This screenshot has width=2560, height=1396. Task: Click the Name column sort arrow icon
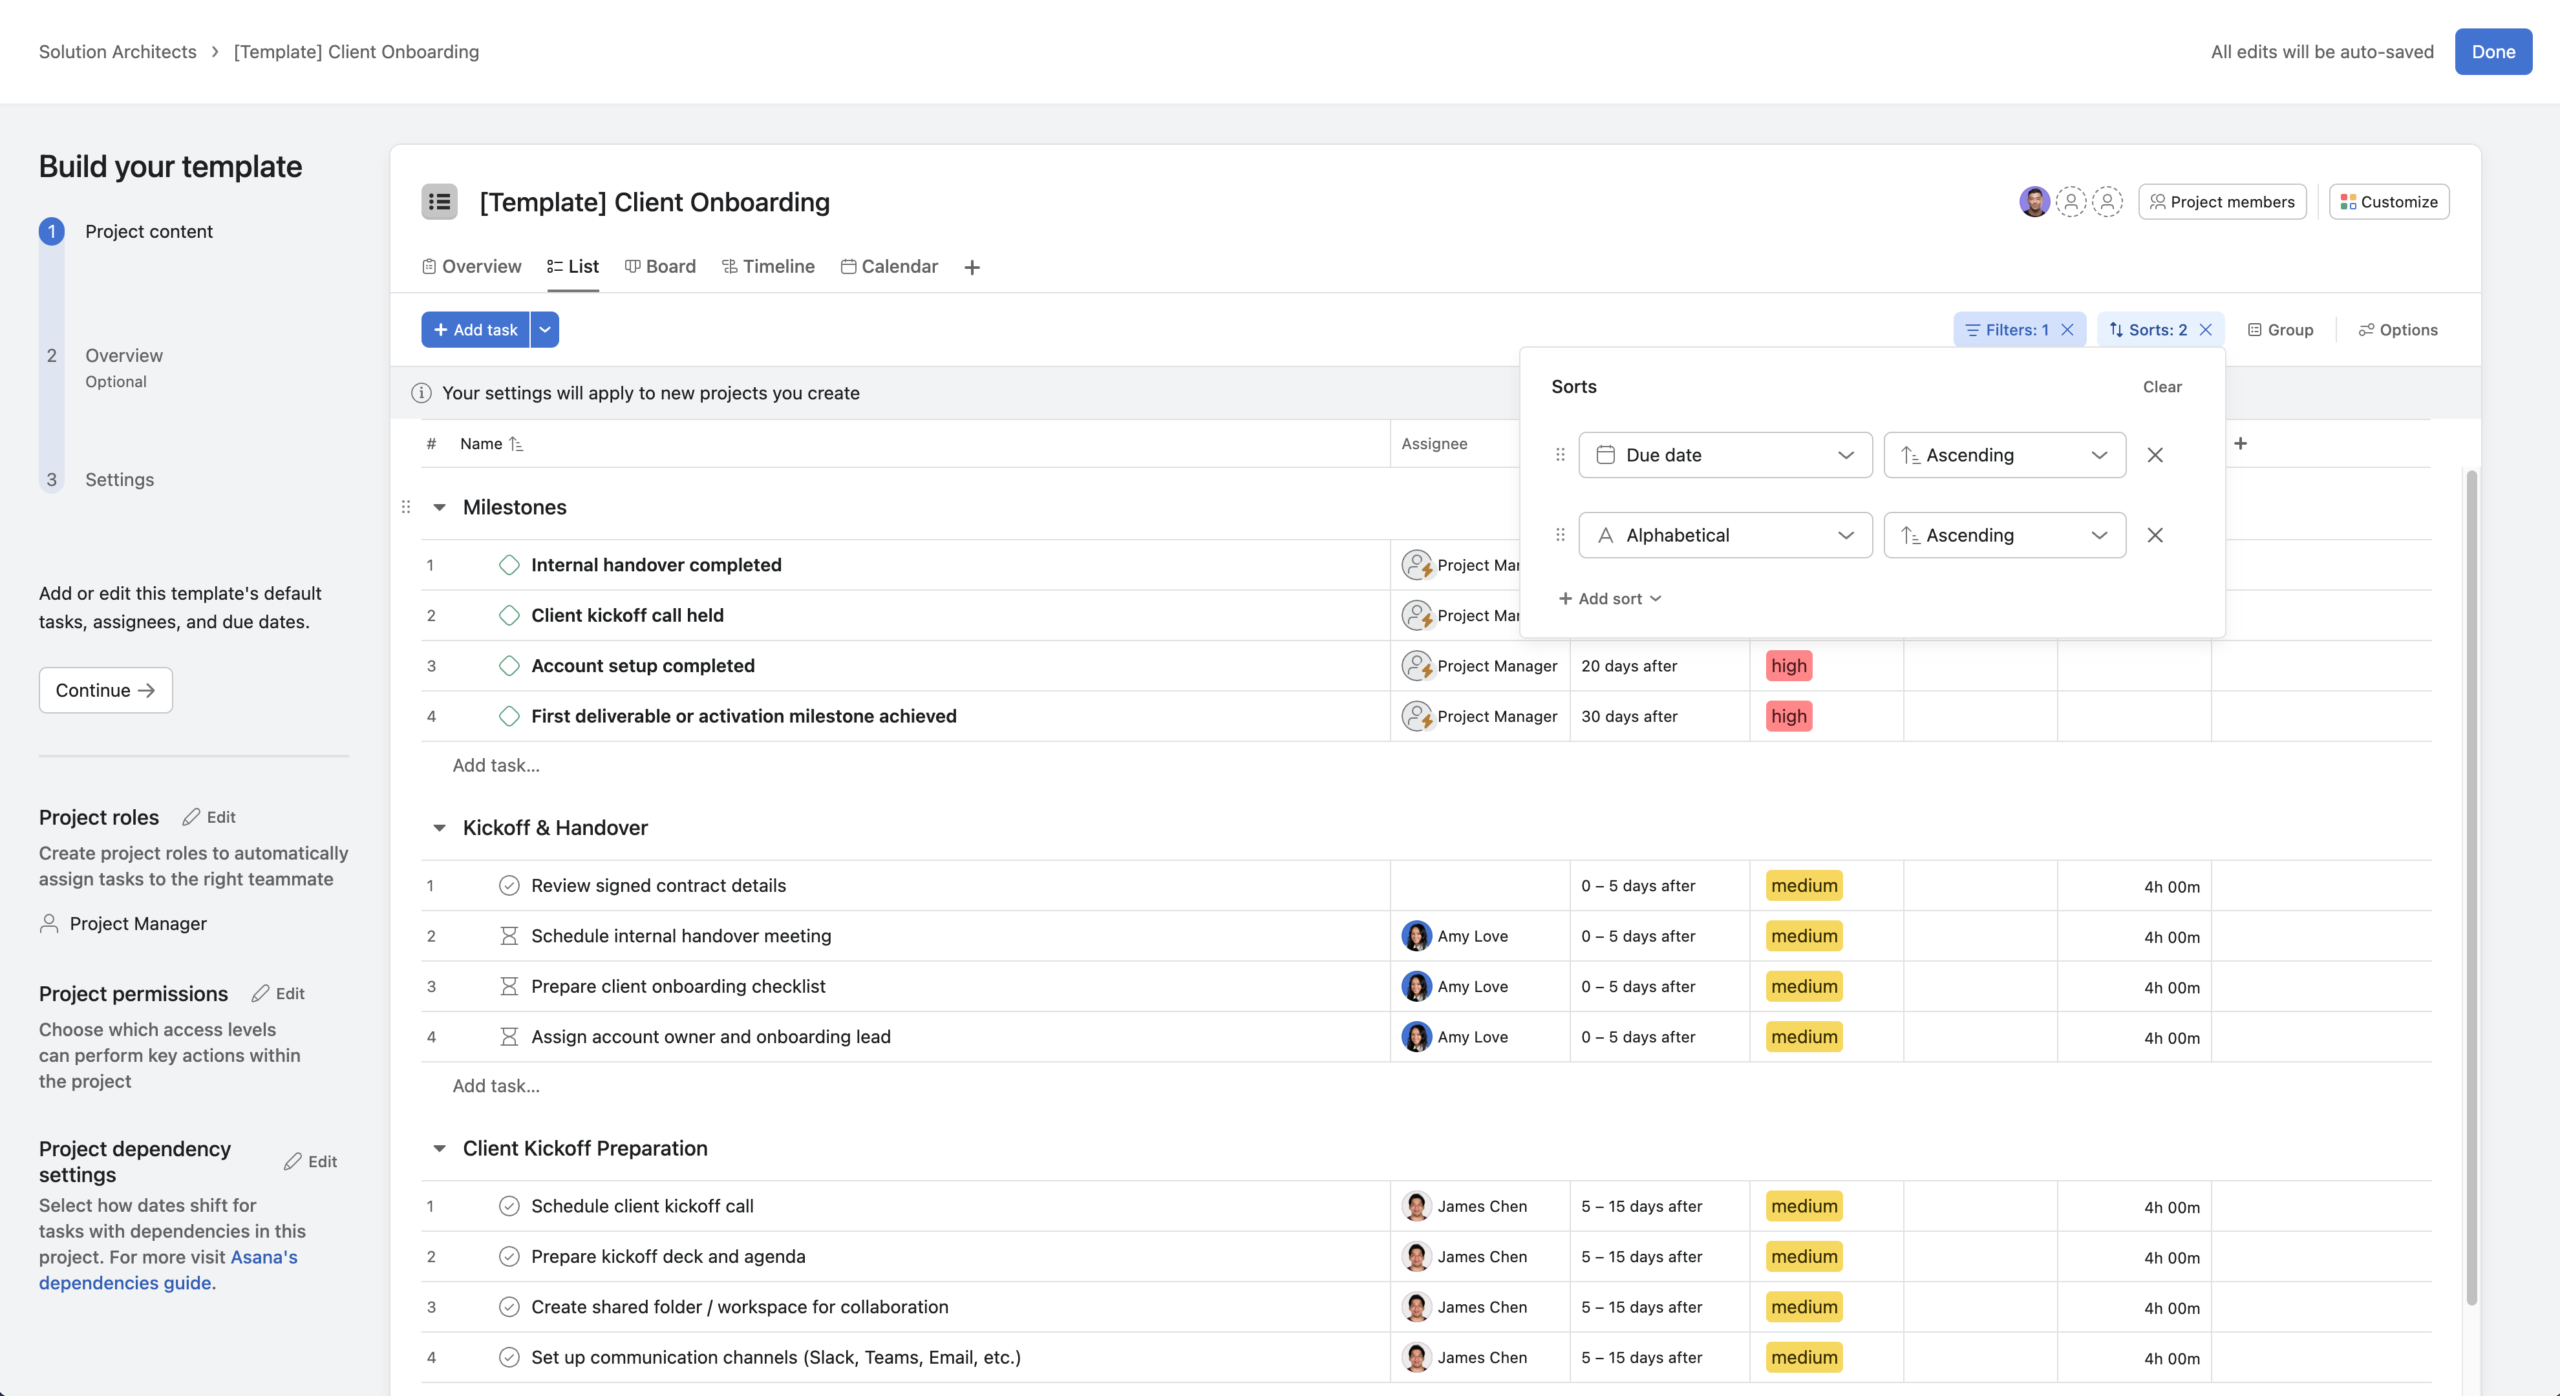coord(516,443)
